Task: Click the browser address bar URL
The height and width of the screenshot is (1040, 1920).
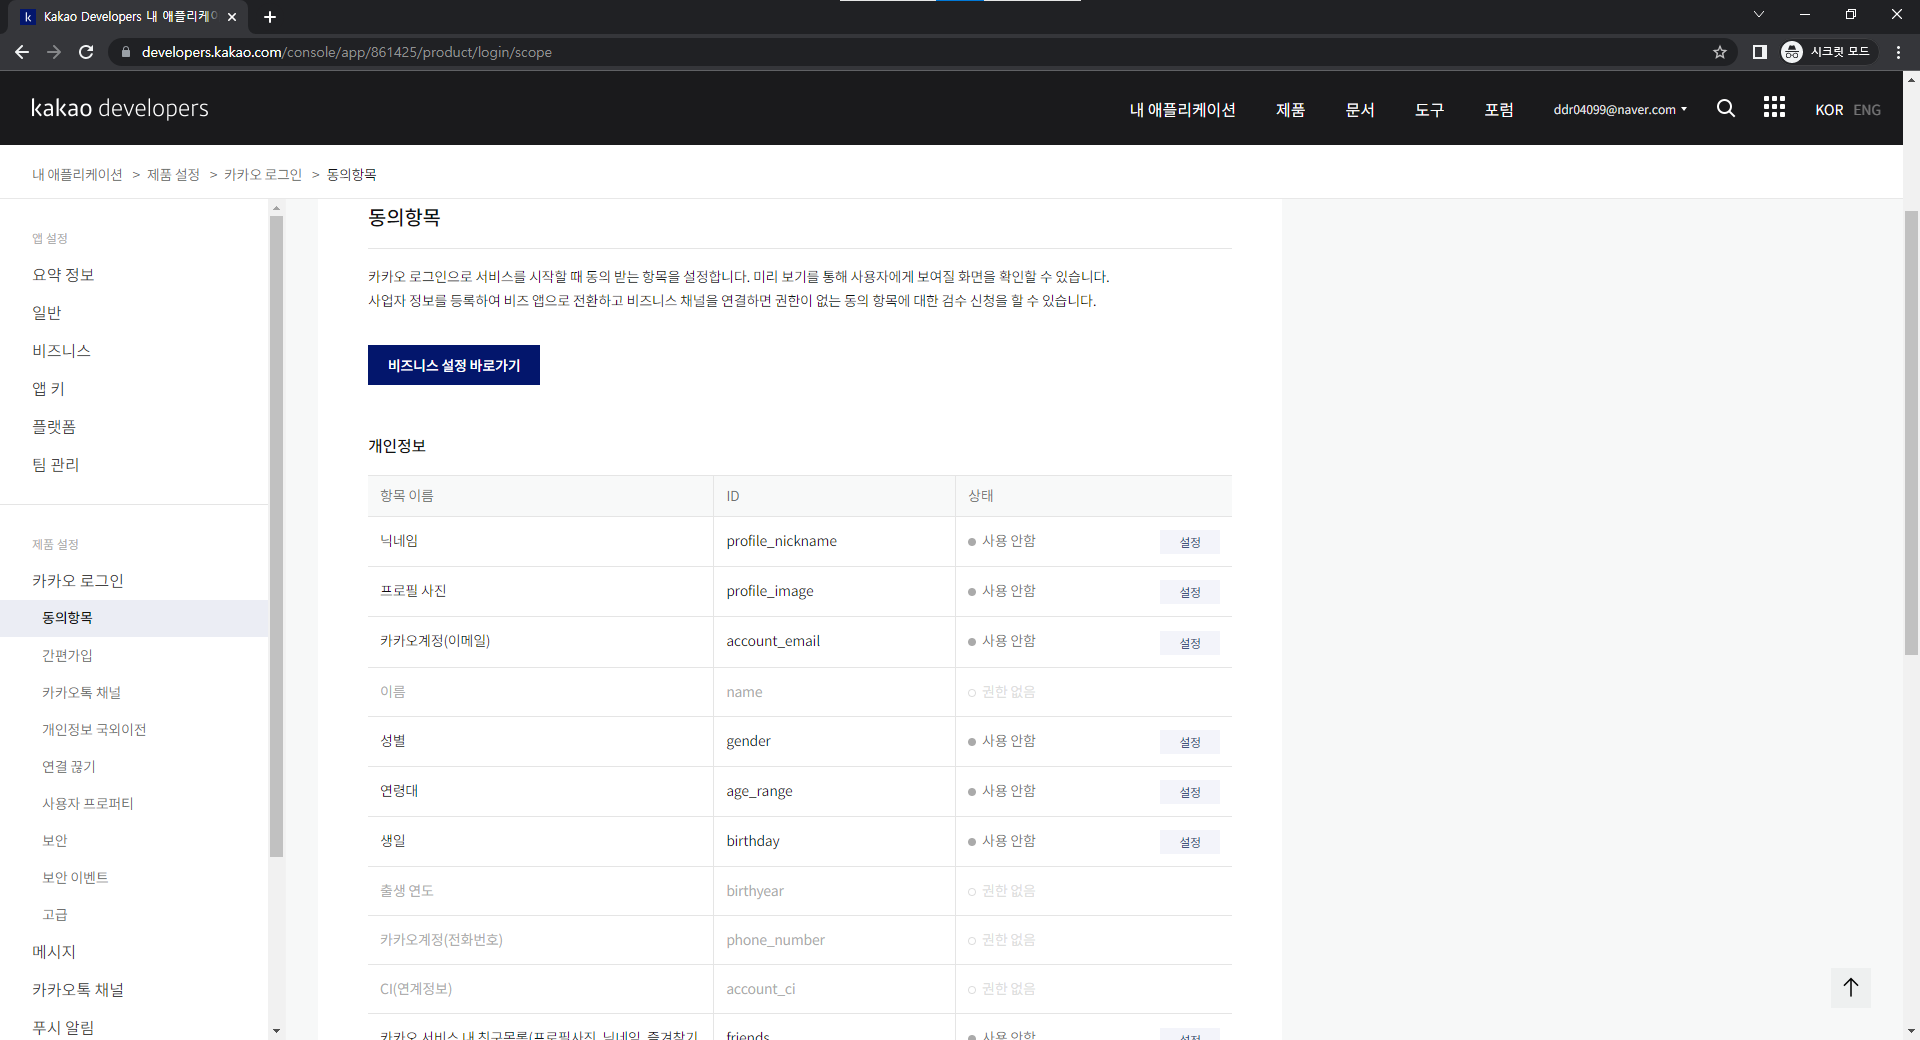Action: [346, 52]
